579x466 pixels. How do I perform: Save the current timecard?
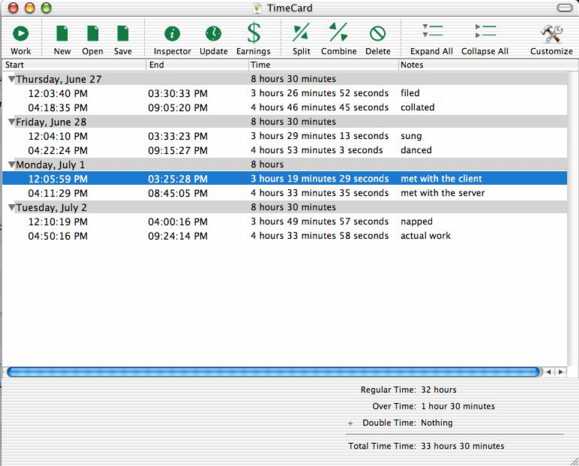[123, 39]
